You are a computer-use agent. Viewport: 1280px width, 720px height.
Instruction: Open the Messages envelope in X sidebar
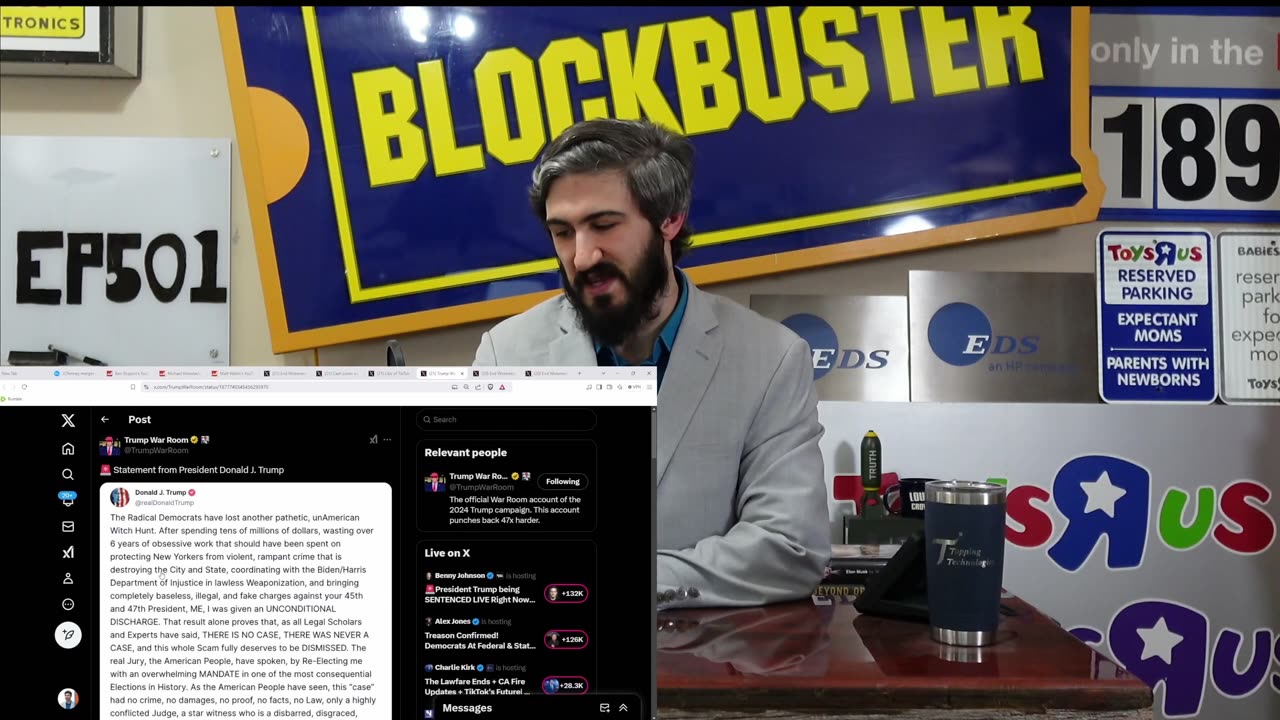coord(68,526)
